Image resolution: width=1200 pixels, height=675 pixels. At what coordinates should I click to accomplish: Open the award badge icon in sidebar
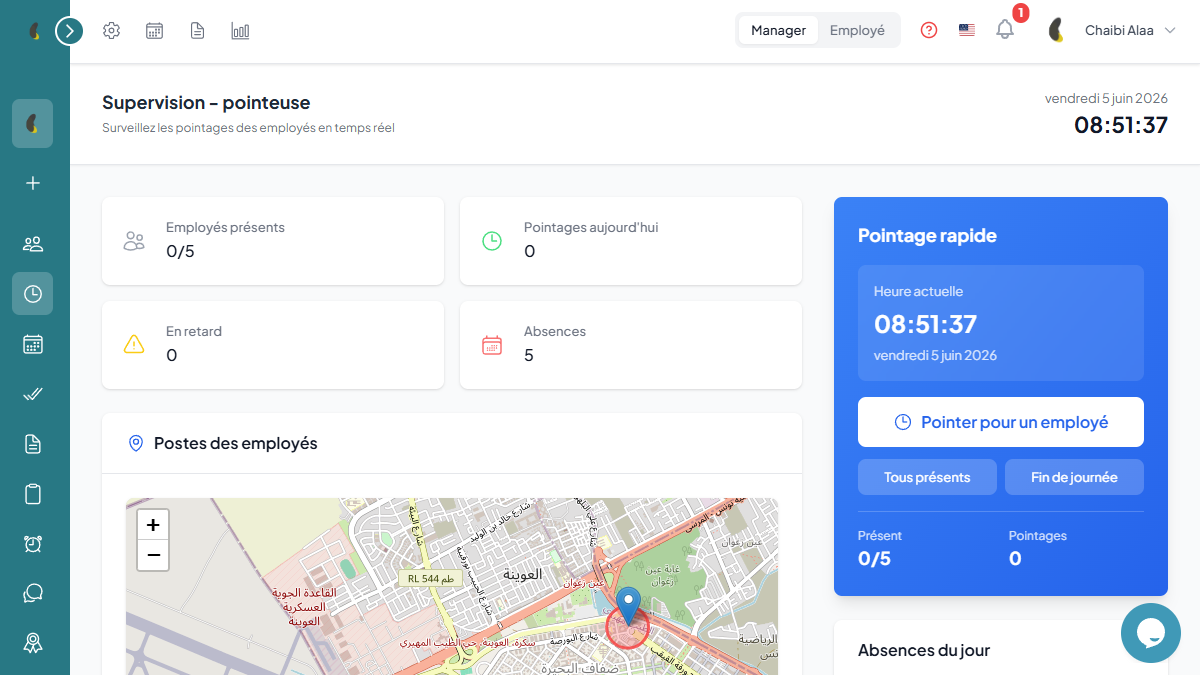(x=33, y=642)
